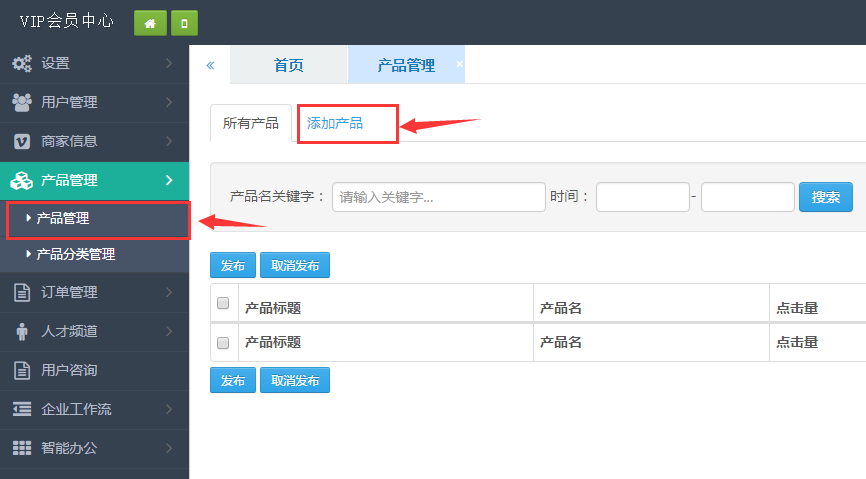Click the document icon beside 订单管理
The width and height of the screenshot is (866, 479).
21,292
